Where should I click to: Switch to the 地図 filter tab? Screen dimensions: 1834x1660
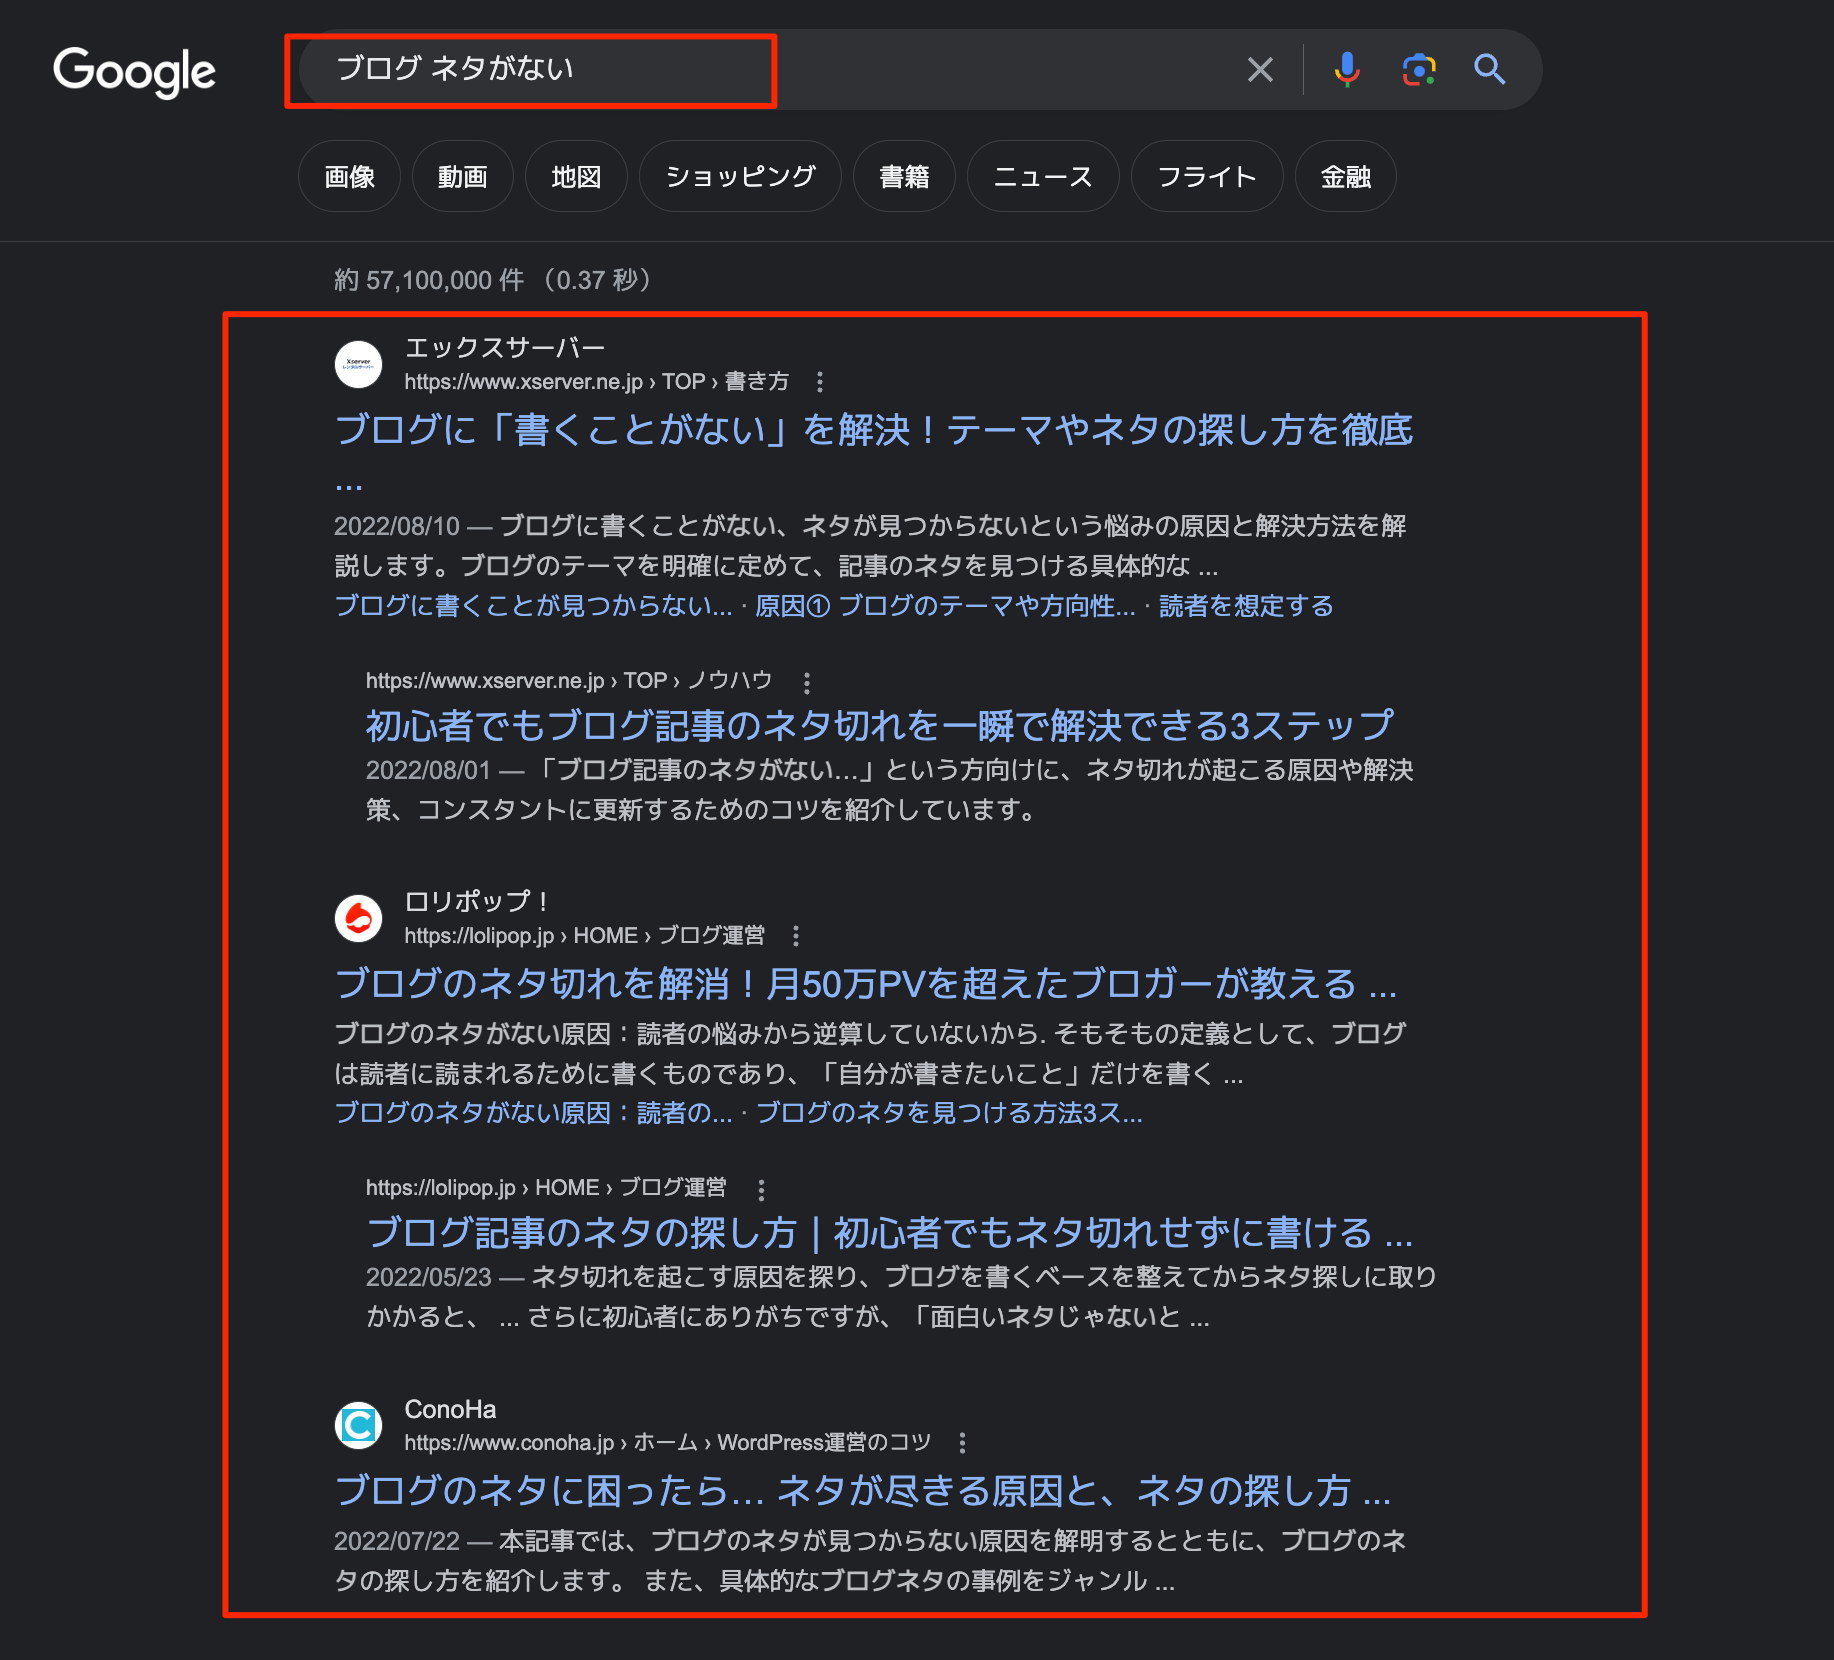[576, 176]
